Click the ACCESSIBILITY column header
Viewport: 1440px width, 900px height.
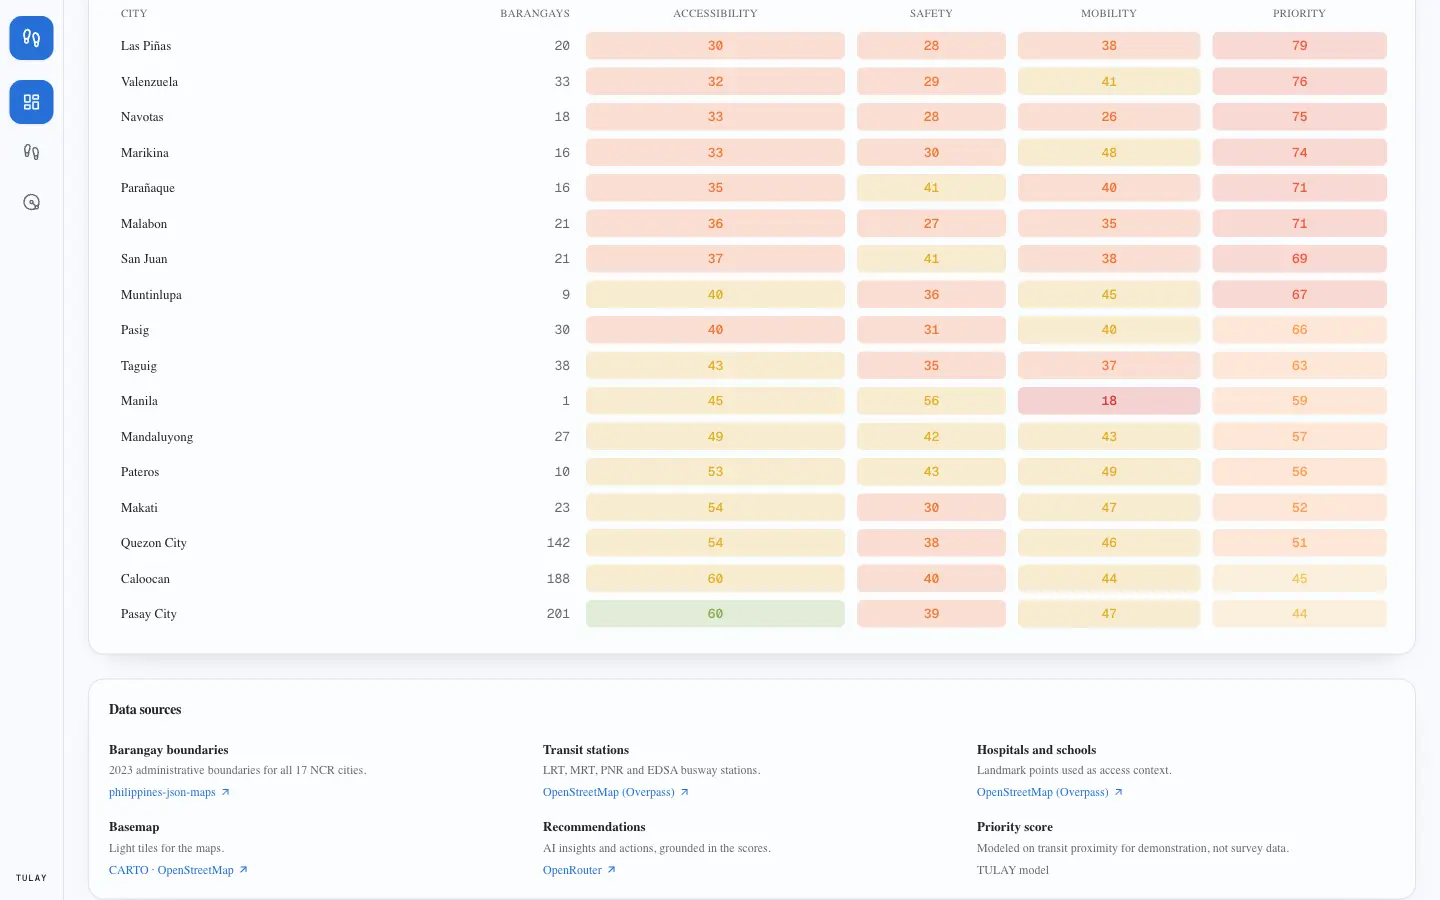point(715,13)
